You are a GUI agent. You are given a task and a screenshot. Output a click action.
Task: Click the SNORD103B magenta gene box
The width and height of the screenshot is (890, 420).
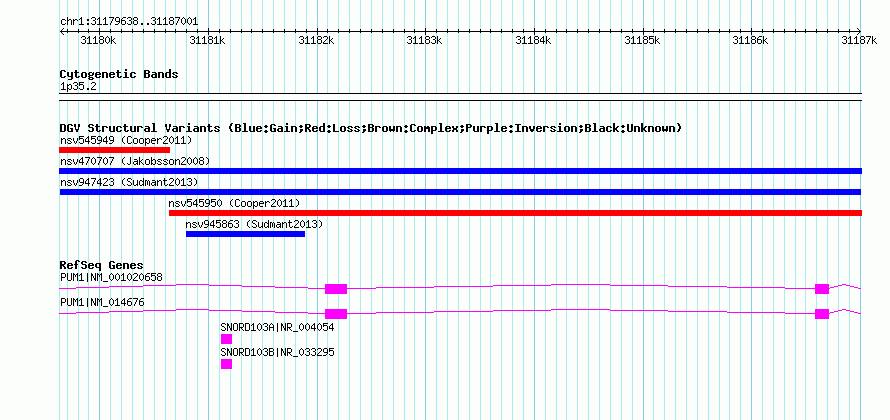tap(226, 364)
